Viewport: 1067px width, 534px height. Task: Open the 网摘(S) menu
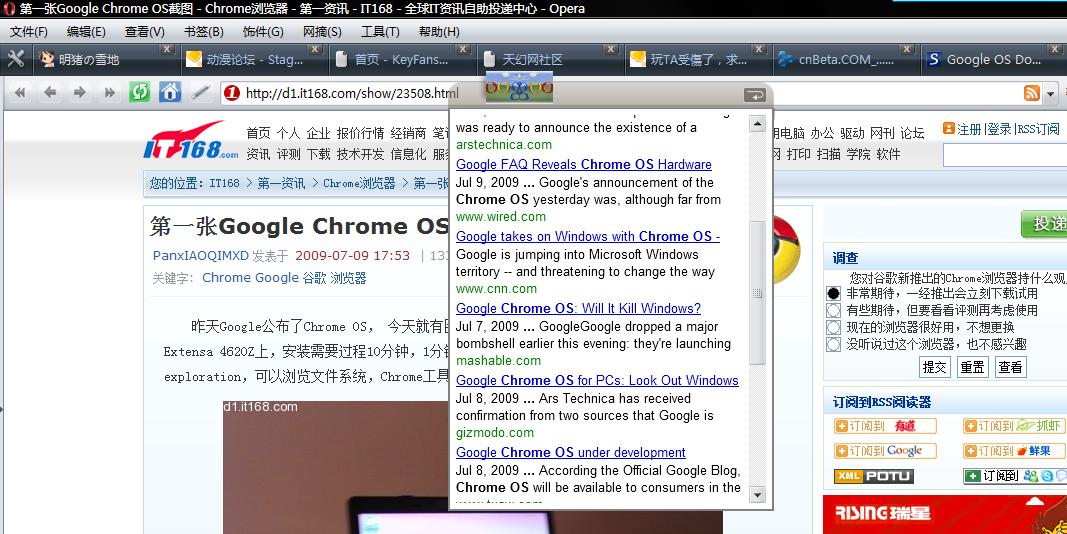pos(322,32)
